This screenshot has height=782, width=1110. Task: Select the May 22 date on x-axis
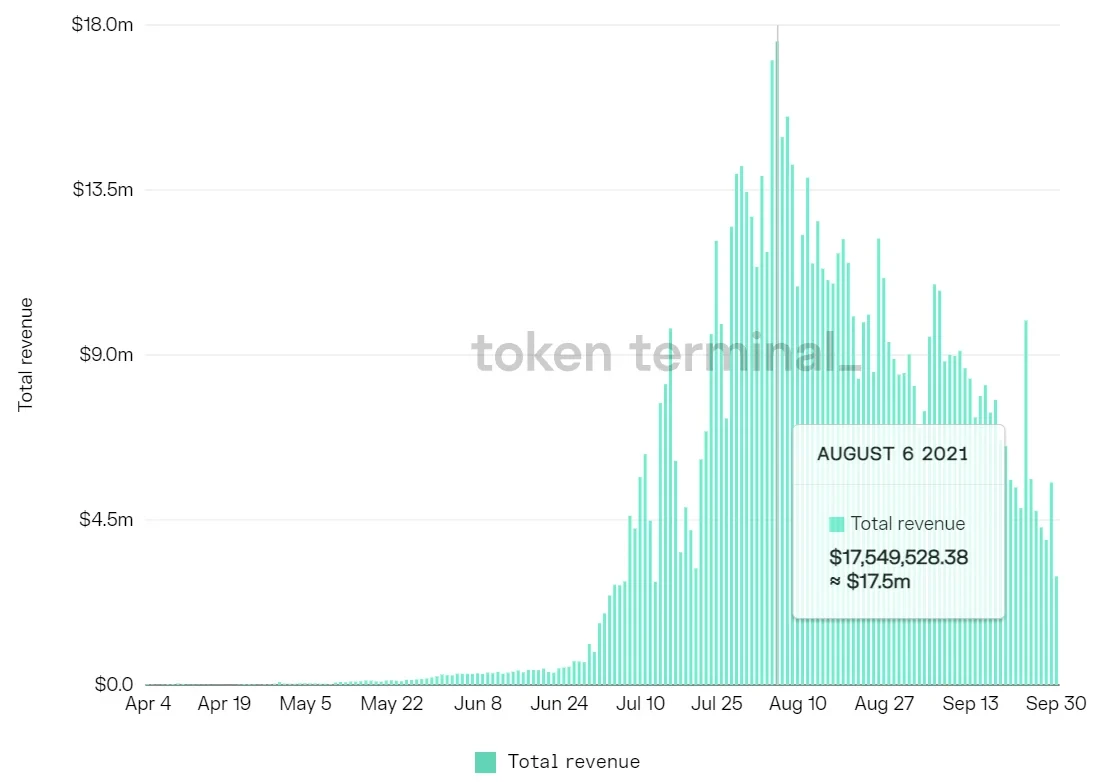392,704
